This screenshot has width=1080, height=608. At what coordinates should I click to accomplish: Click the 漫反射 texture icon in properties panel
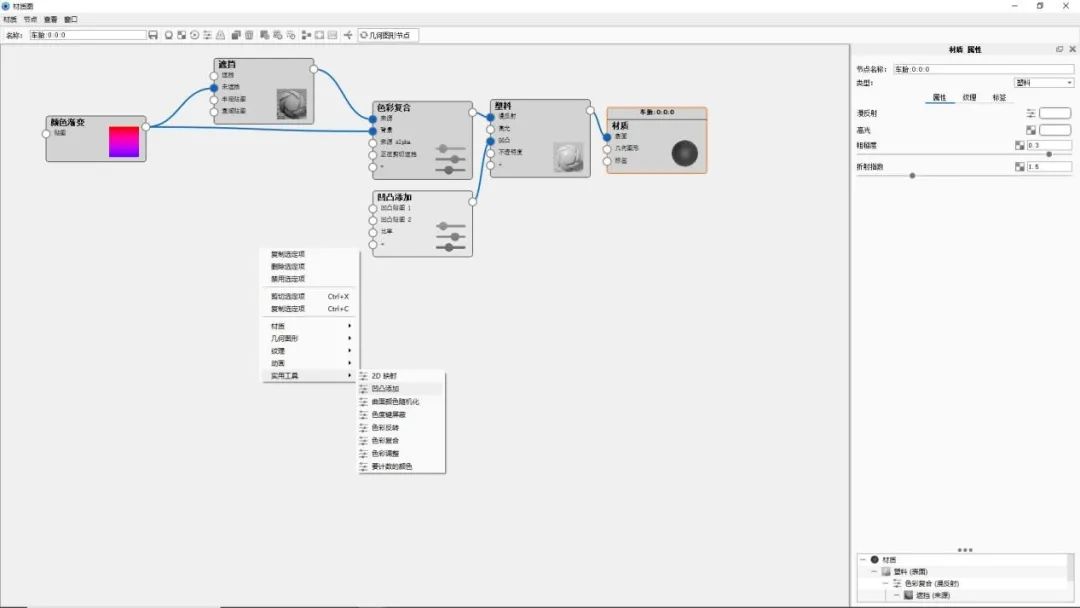[1030, 113]
